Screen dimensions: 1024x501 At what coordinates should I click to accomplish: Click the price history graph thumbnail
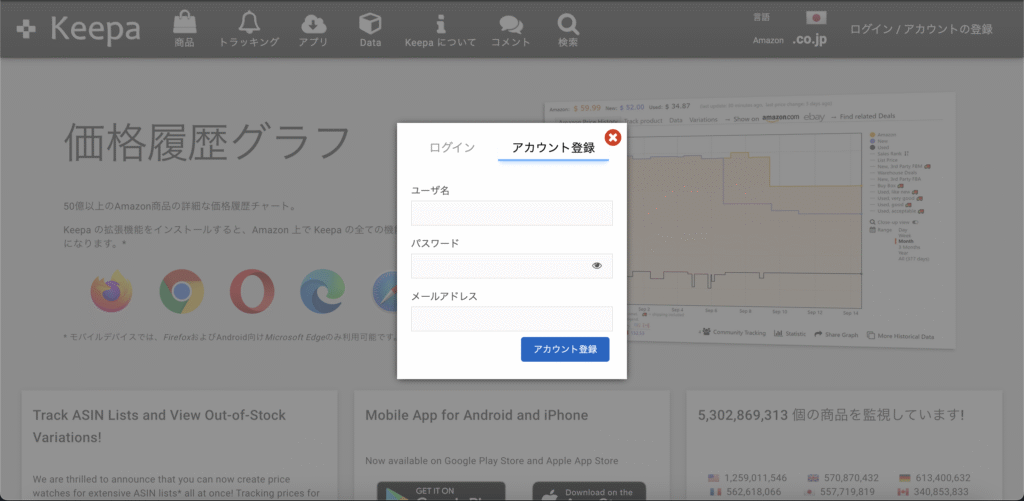click(x=790, y=222)
